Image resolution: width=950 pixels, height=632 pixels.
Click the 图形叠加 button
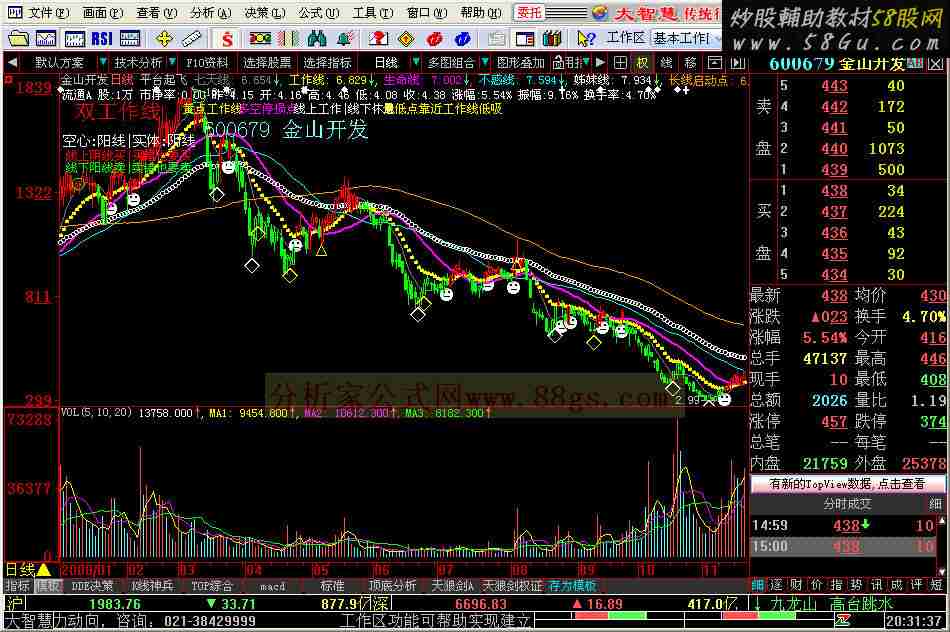tap(520, 62)
